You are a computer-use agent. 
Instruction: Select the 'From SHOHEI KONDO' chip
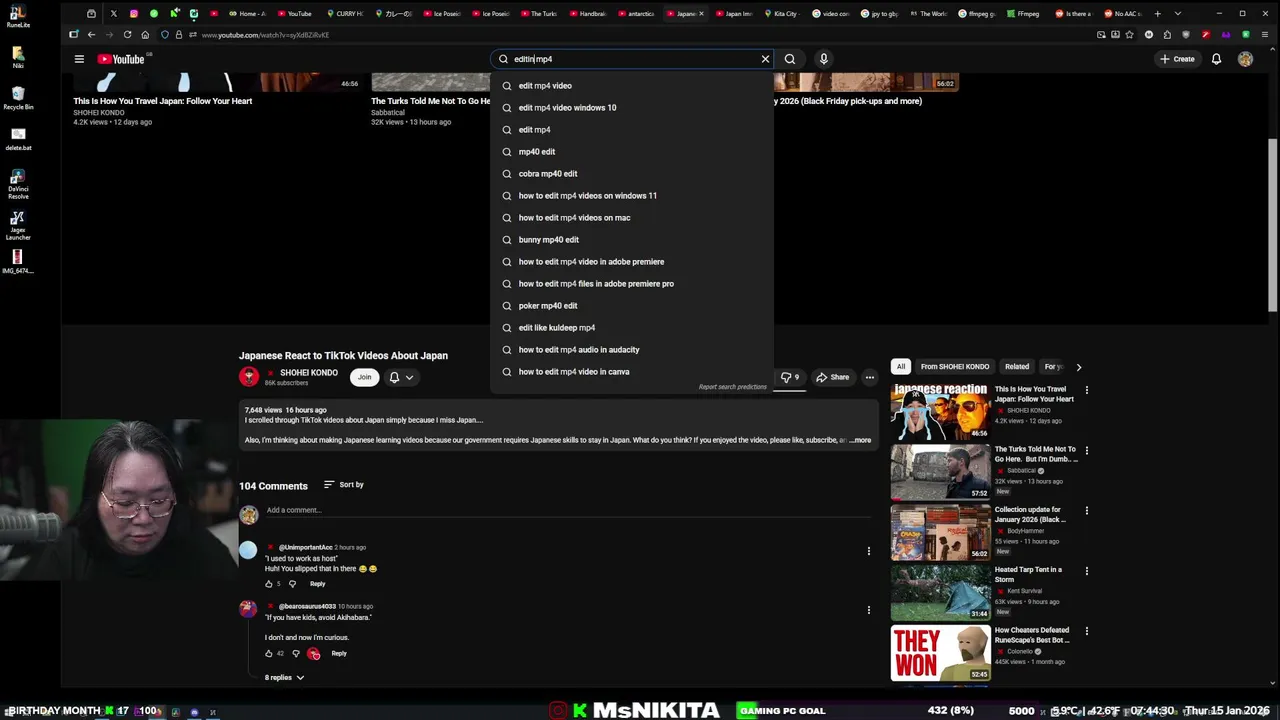coord(955,367)
